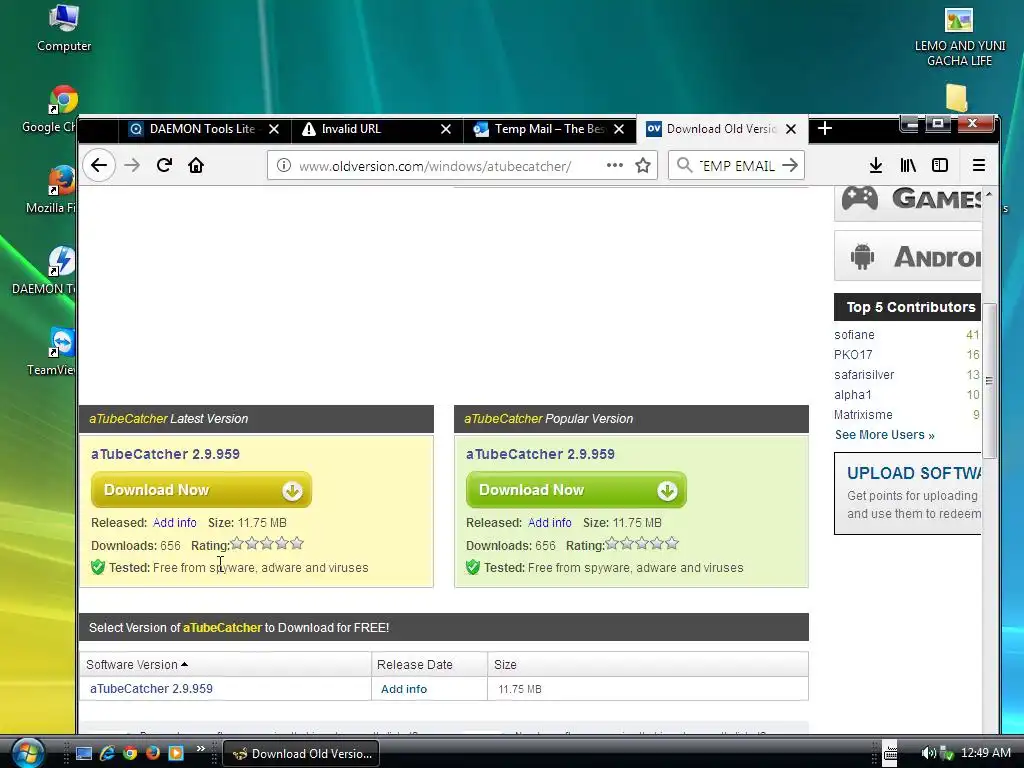Click green Download Now for Popular Version
This screenshot has width=1024, height=768.
click(x=576, y=490)
